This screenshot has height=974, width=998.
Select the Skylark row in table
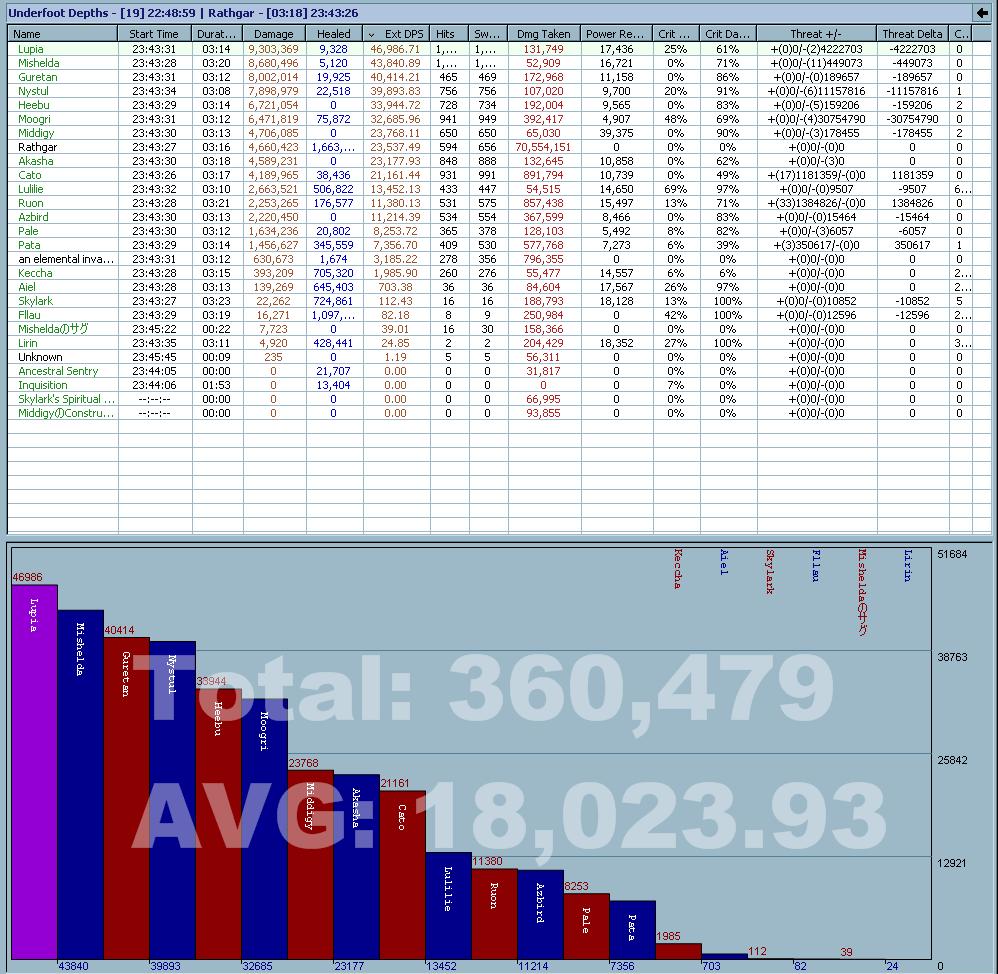(499, 301)
